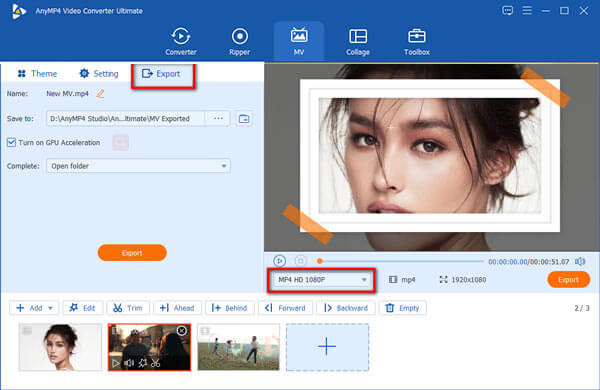Click the Empty trash button
600x390 pixels.
(x=403, y=308)
